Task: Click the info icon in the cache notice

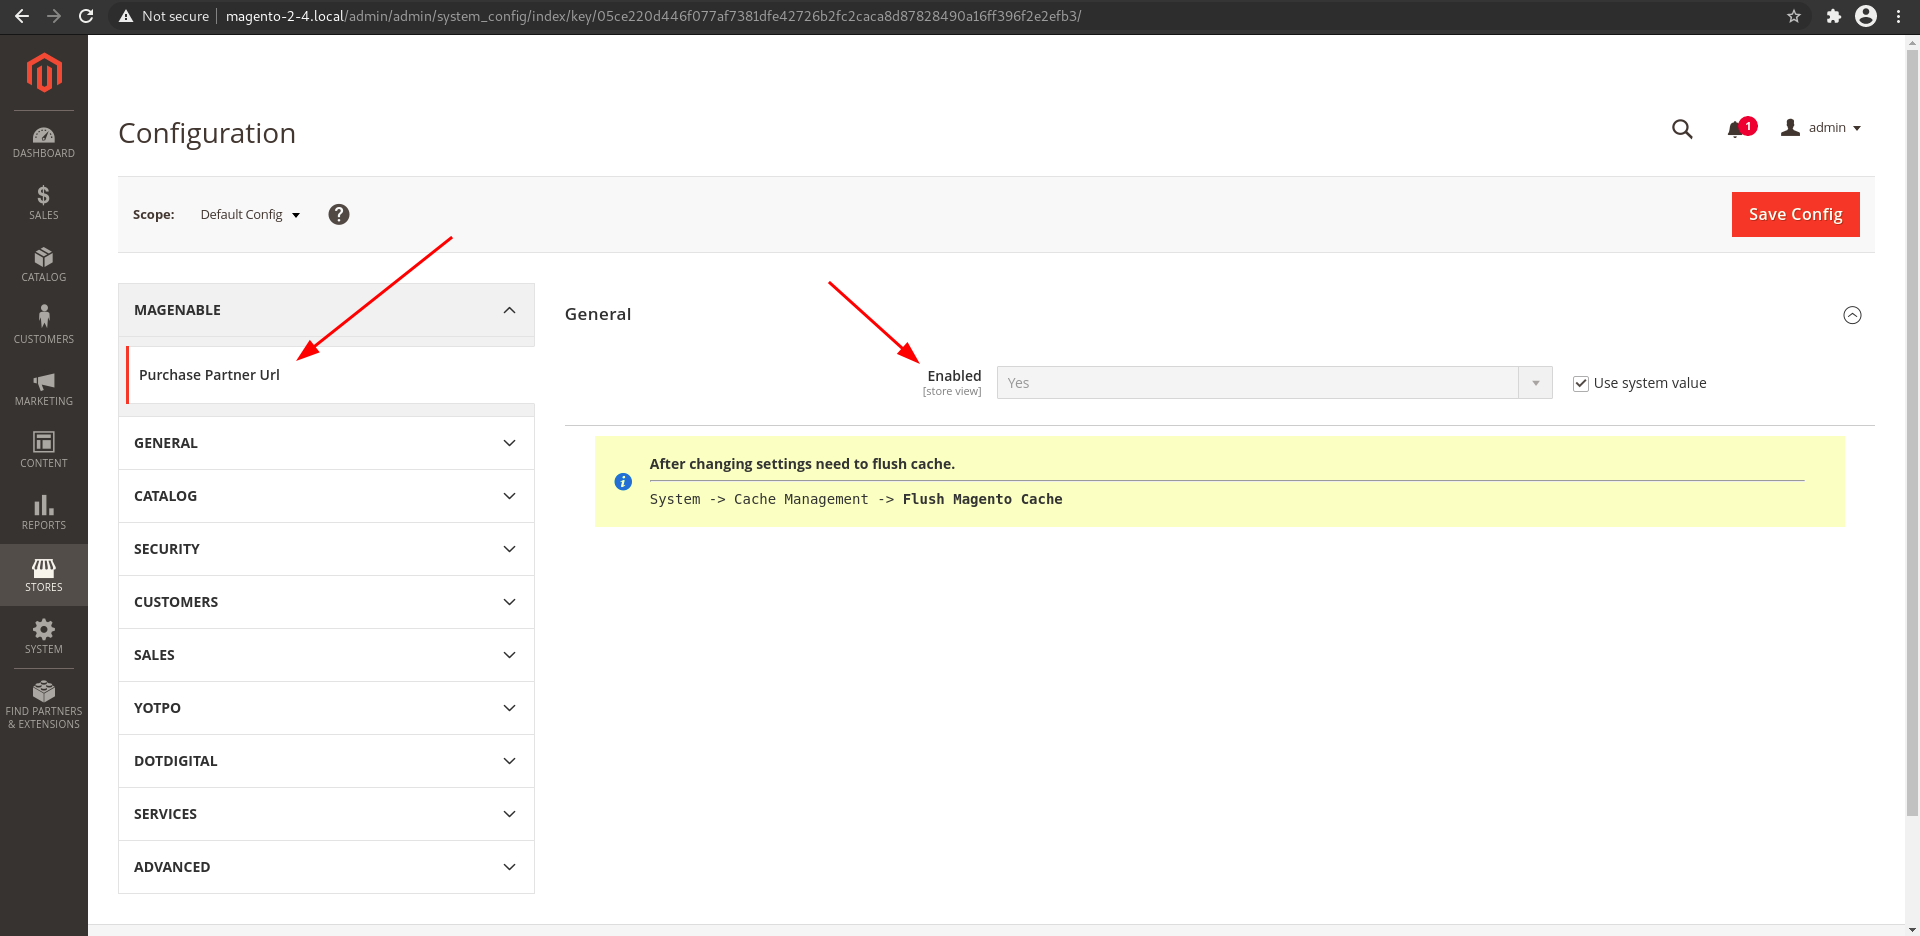Action: point(623,482)
